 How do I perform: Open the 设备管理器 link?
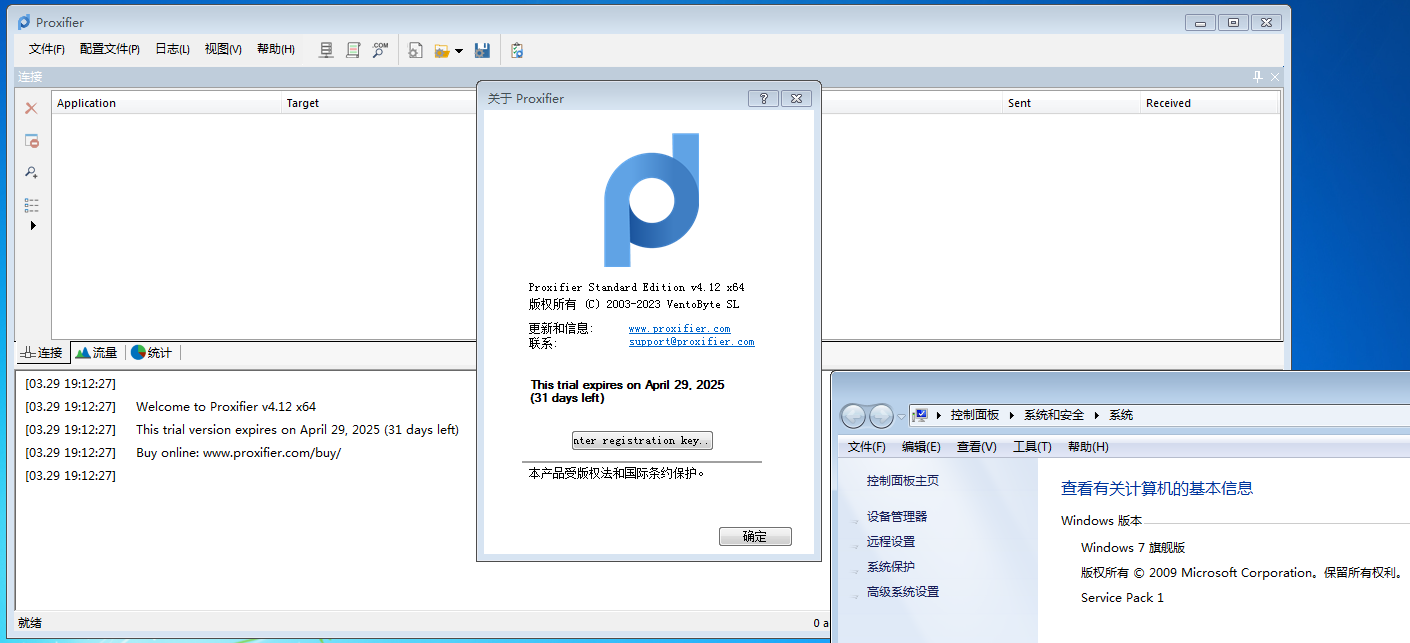point(897,517)
